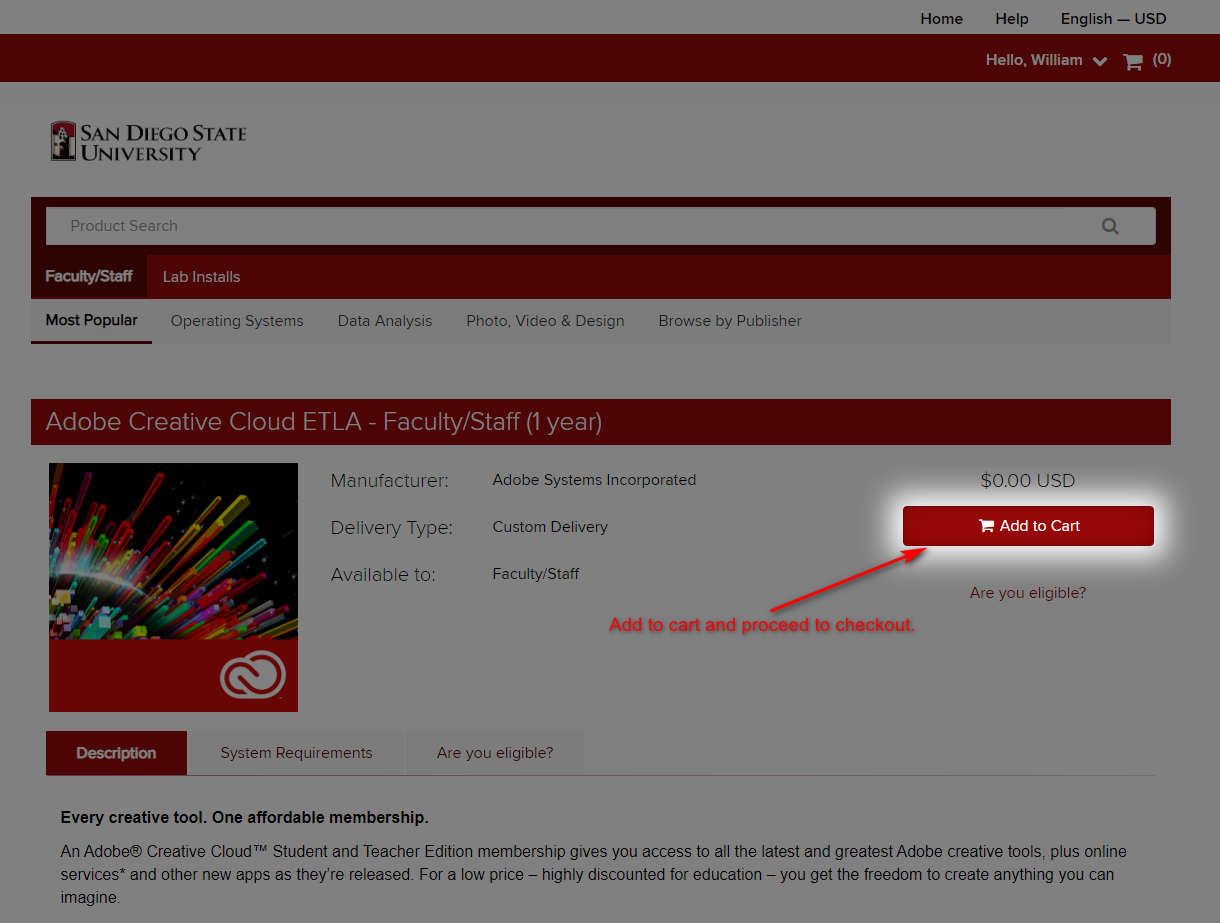Expand the Hello, William account dropdown

point(1046,60)
